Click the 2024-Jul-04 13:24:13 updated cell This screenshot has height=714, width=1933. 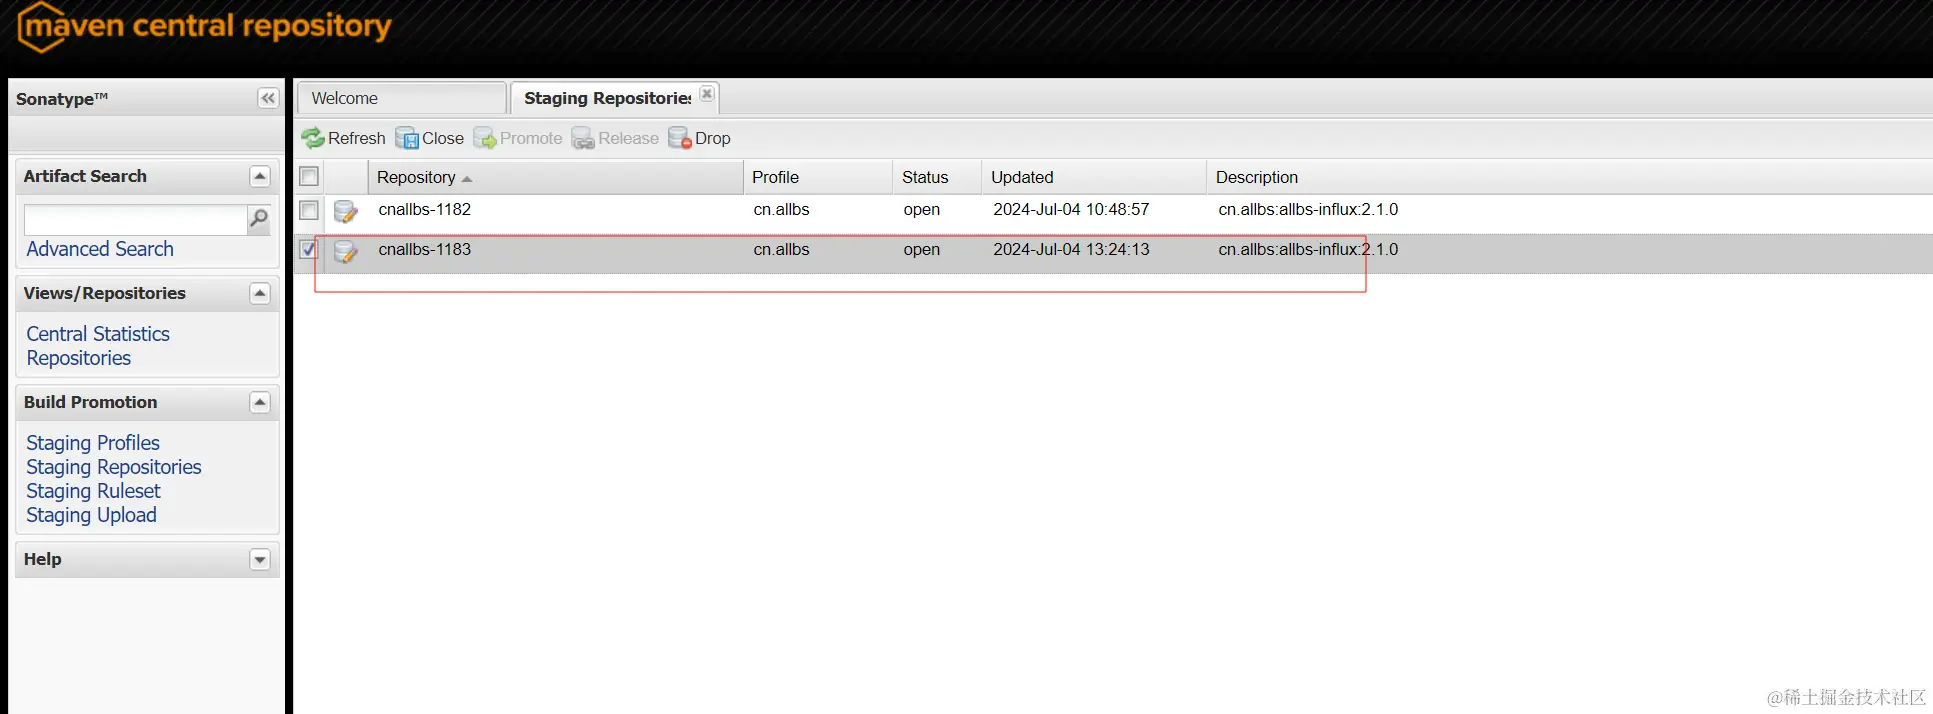coord(1071,250)
